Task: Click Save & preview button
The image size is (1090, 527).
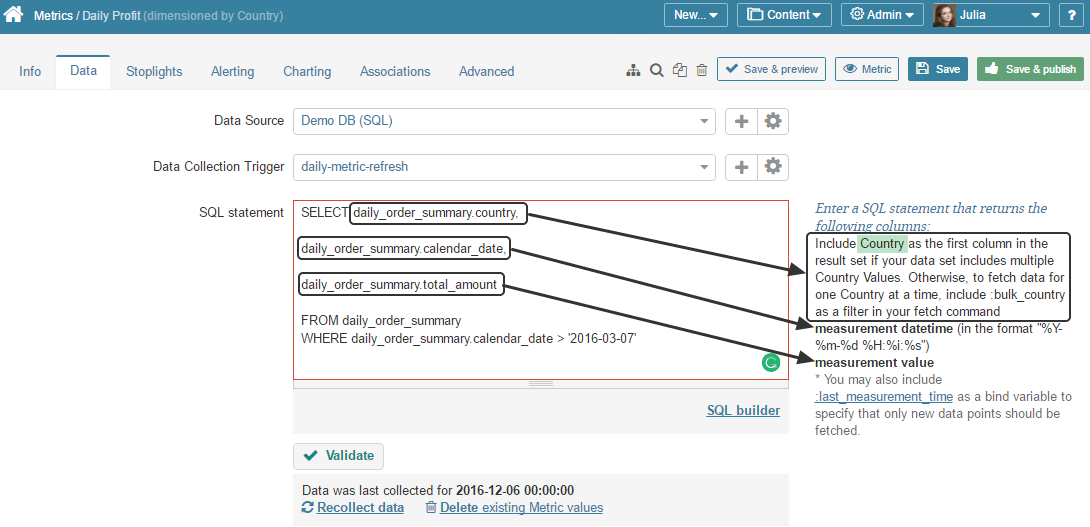Action: pos(772,70)
